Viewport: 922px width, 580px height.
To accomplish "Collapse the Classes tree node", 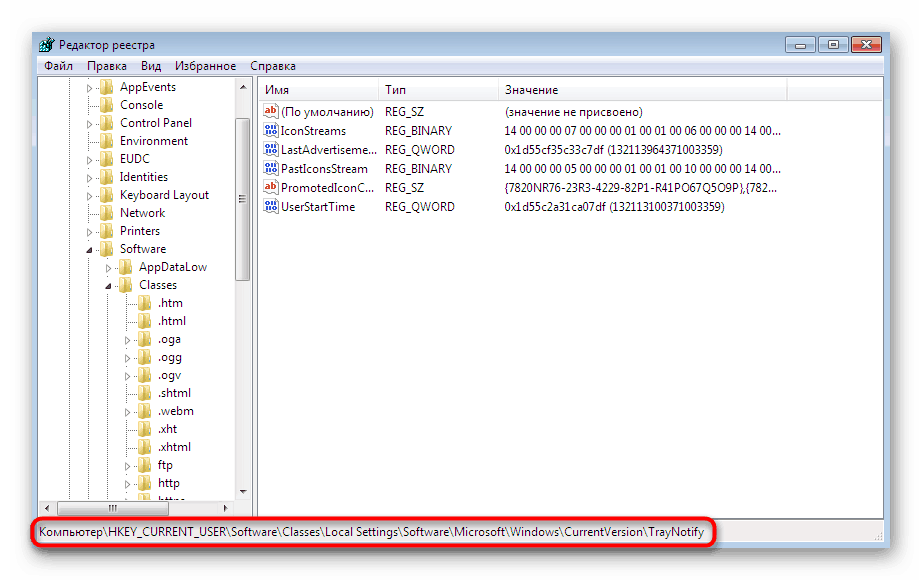I will click(x=108, y=286).
